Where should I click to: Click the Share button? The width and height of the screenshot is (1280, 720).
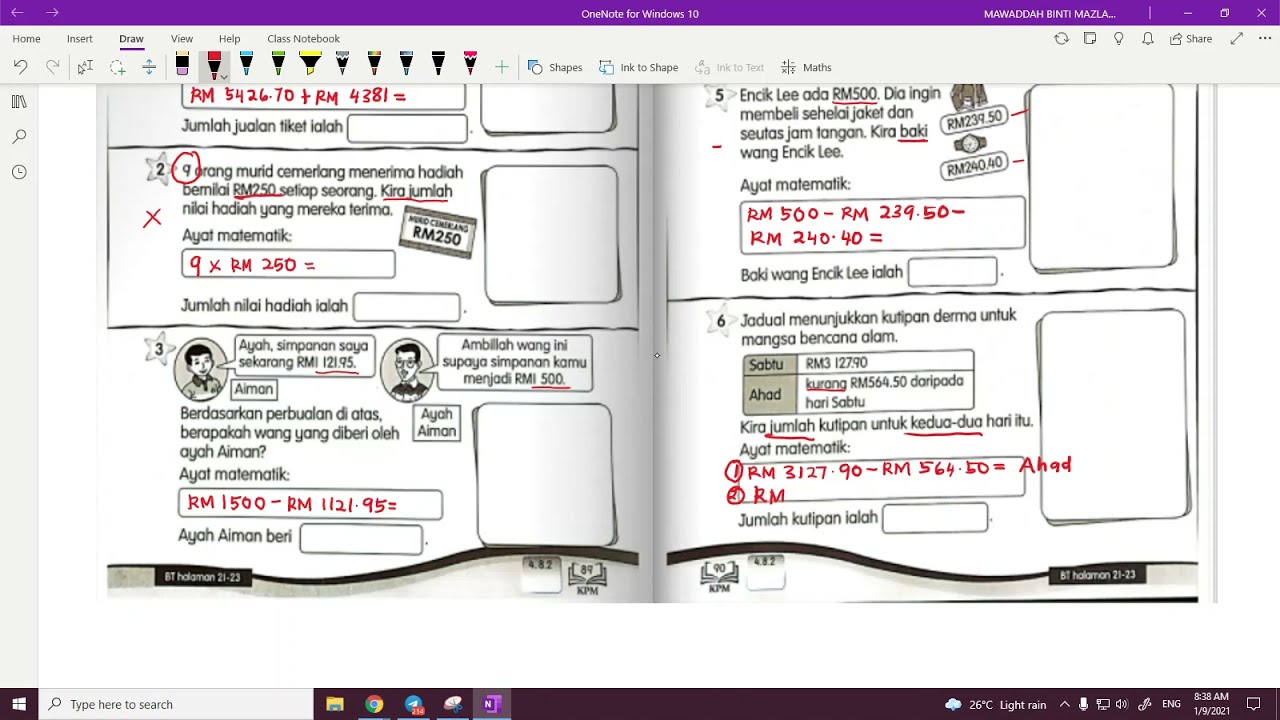(1191, 38)
